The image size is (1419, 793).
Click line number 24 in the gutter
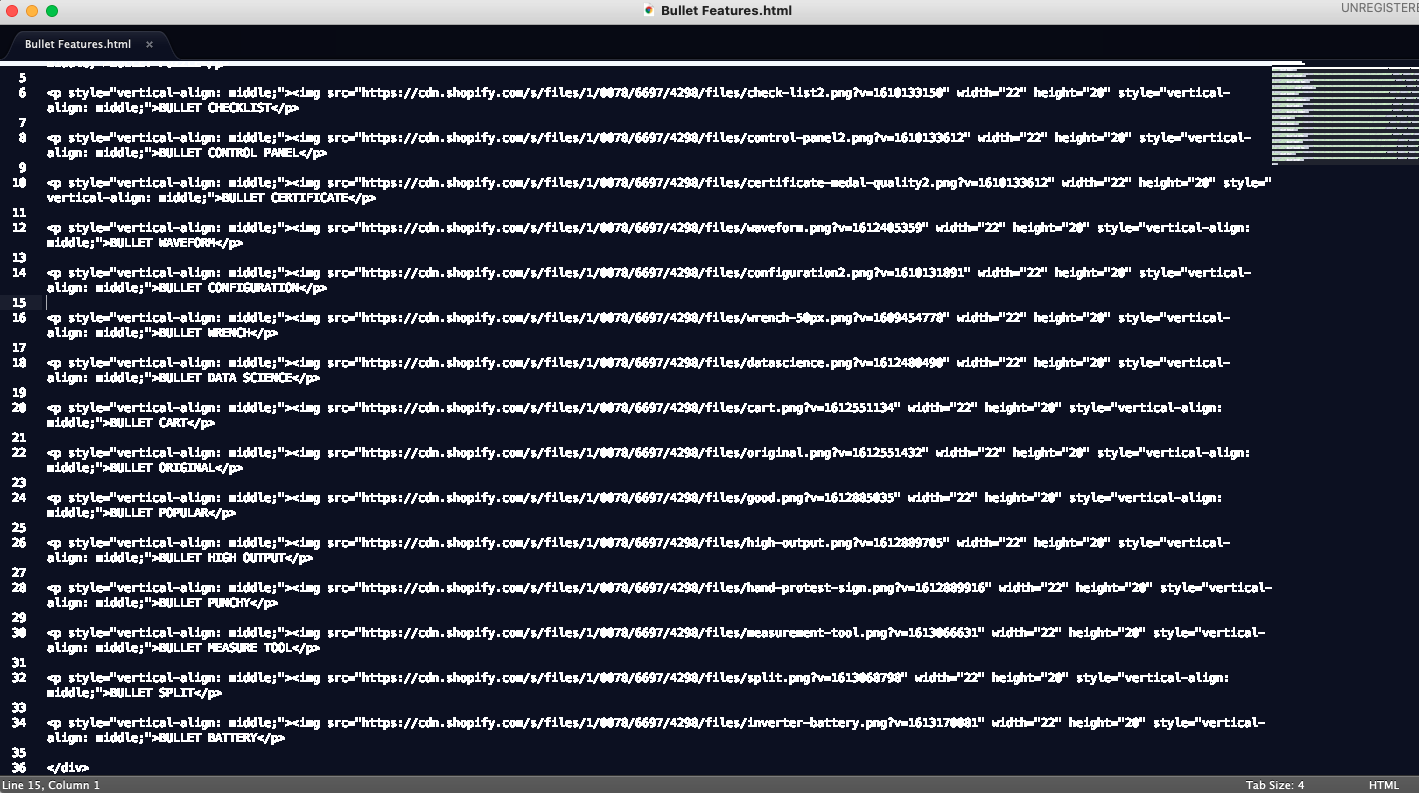tap(19, 498)
